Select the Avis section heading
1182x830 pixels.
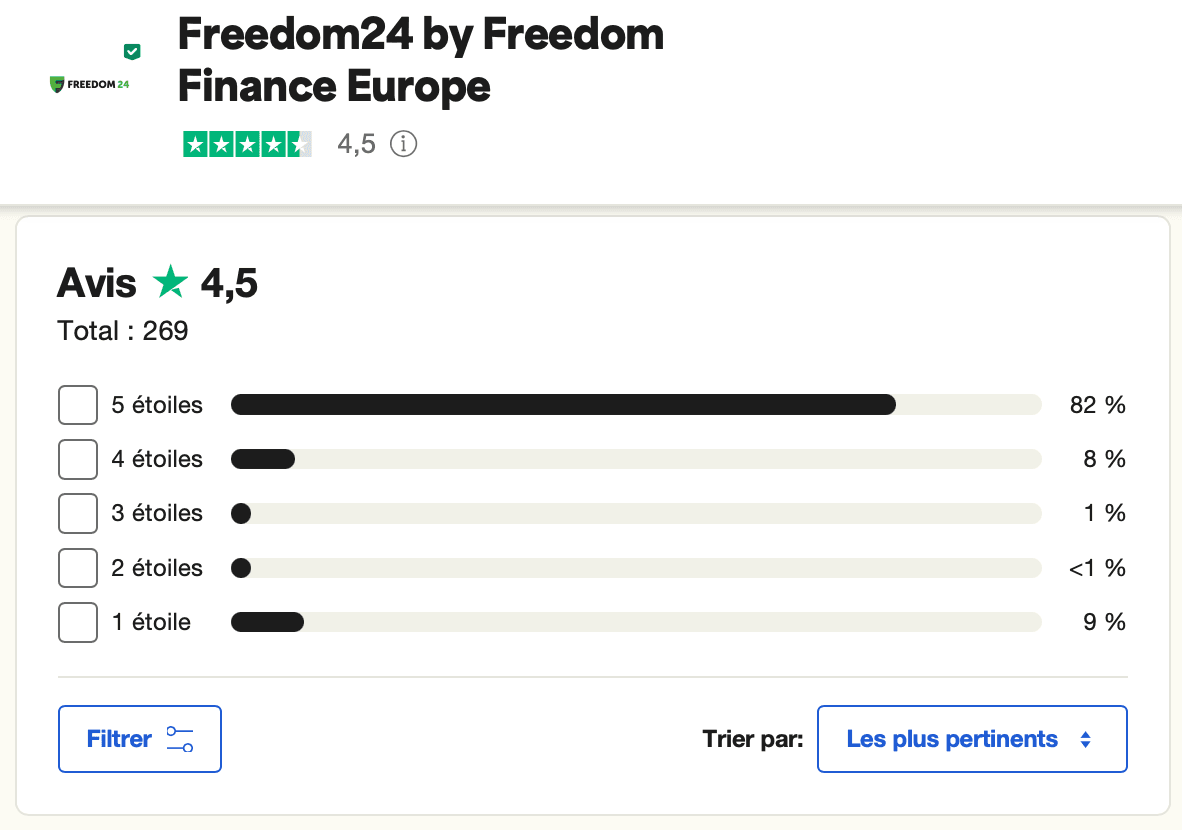97,282
